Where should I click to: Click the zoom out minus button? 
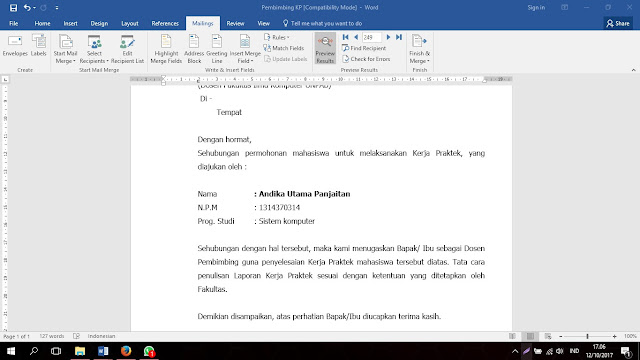tap(561, 336)
